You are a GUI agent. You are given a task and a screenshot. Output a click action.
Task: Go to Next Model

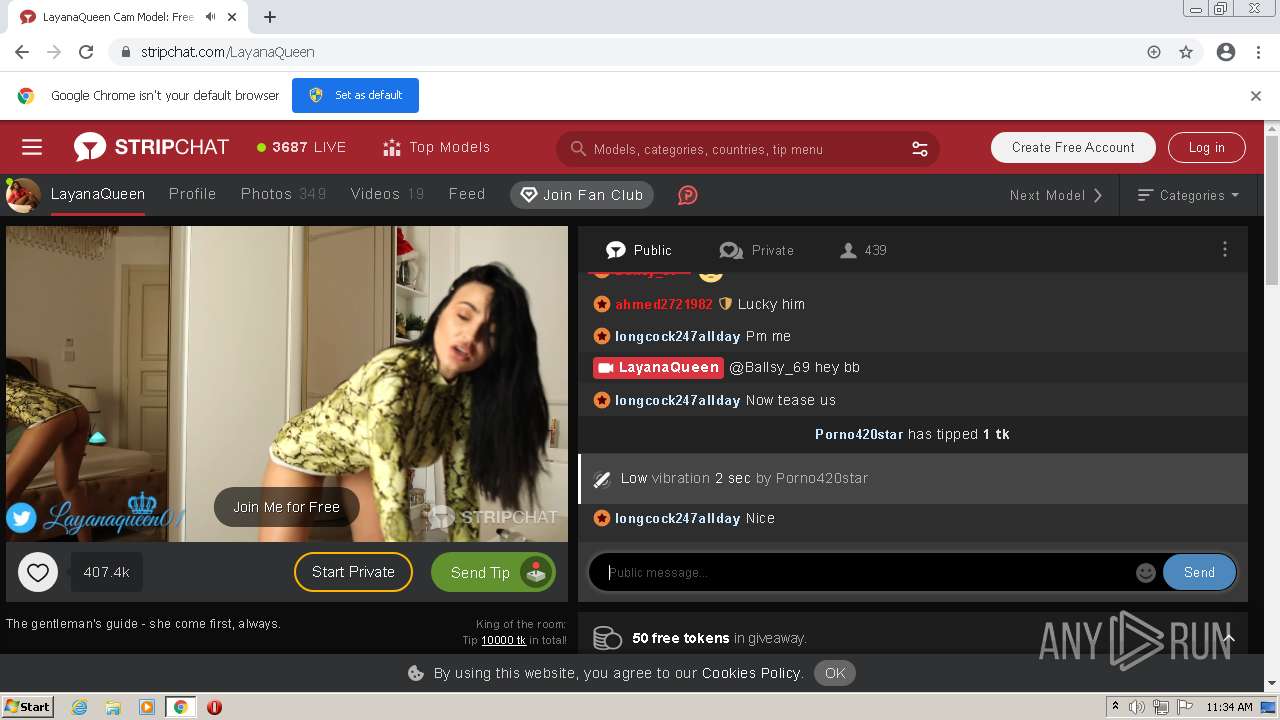[x=1056, y=195]
